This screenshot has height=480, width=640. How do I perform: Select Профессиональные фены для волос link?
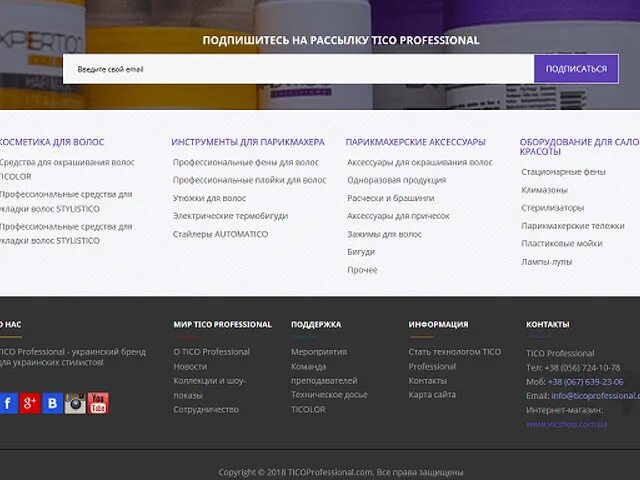pos(246,162)
